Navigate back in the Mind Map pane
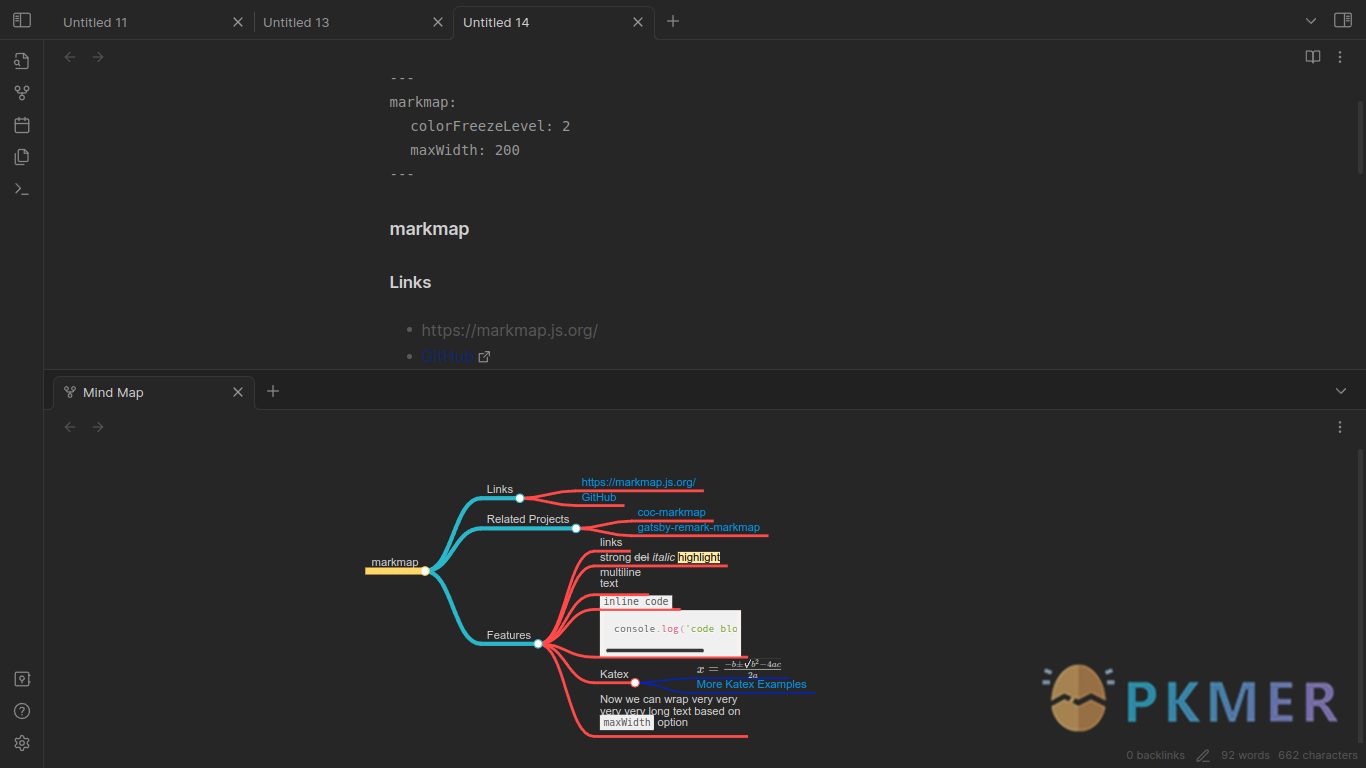Image resolution: width=1366 pixels, height=768 pixels. pos(70,427)
